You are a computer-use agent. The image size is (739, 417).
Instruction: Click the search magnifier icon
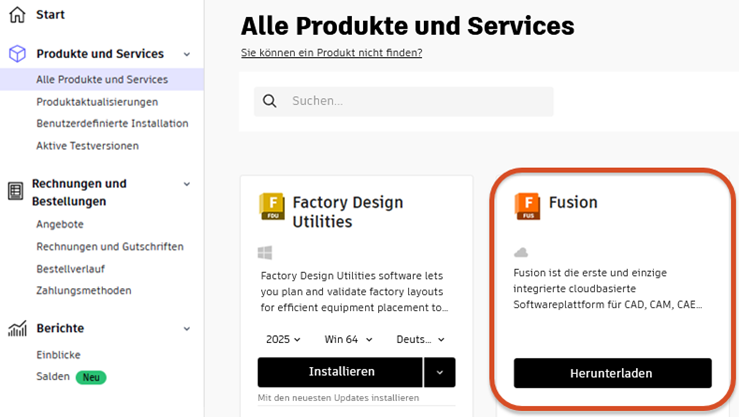(269, 101)
